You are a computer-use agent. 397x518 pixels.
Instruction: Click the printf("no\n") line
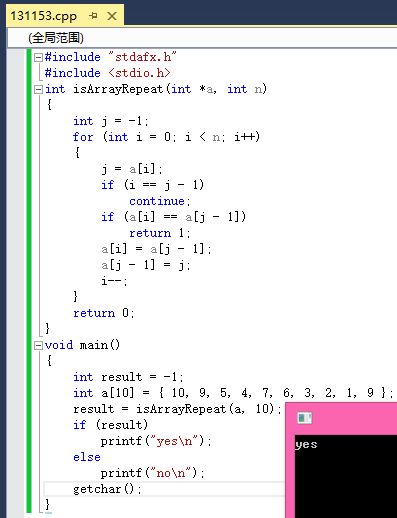pyautogui.click(x=153, y=473)
